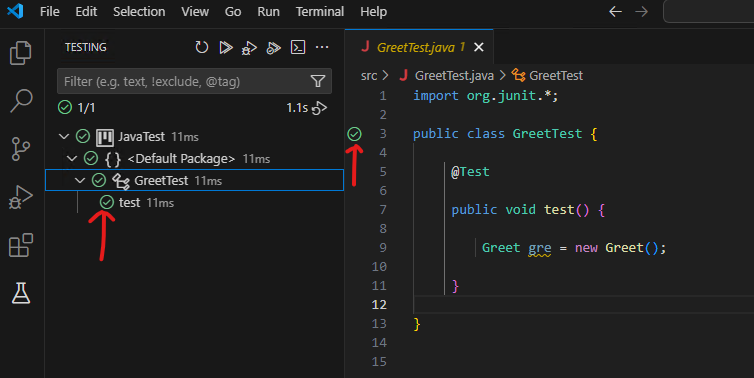The height and width of the screenshot is (378, 754).
Task: Close the GreetTest.java tab
Action: [478, 47]
